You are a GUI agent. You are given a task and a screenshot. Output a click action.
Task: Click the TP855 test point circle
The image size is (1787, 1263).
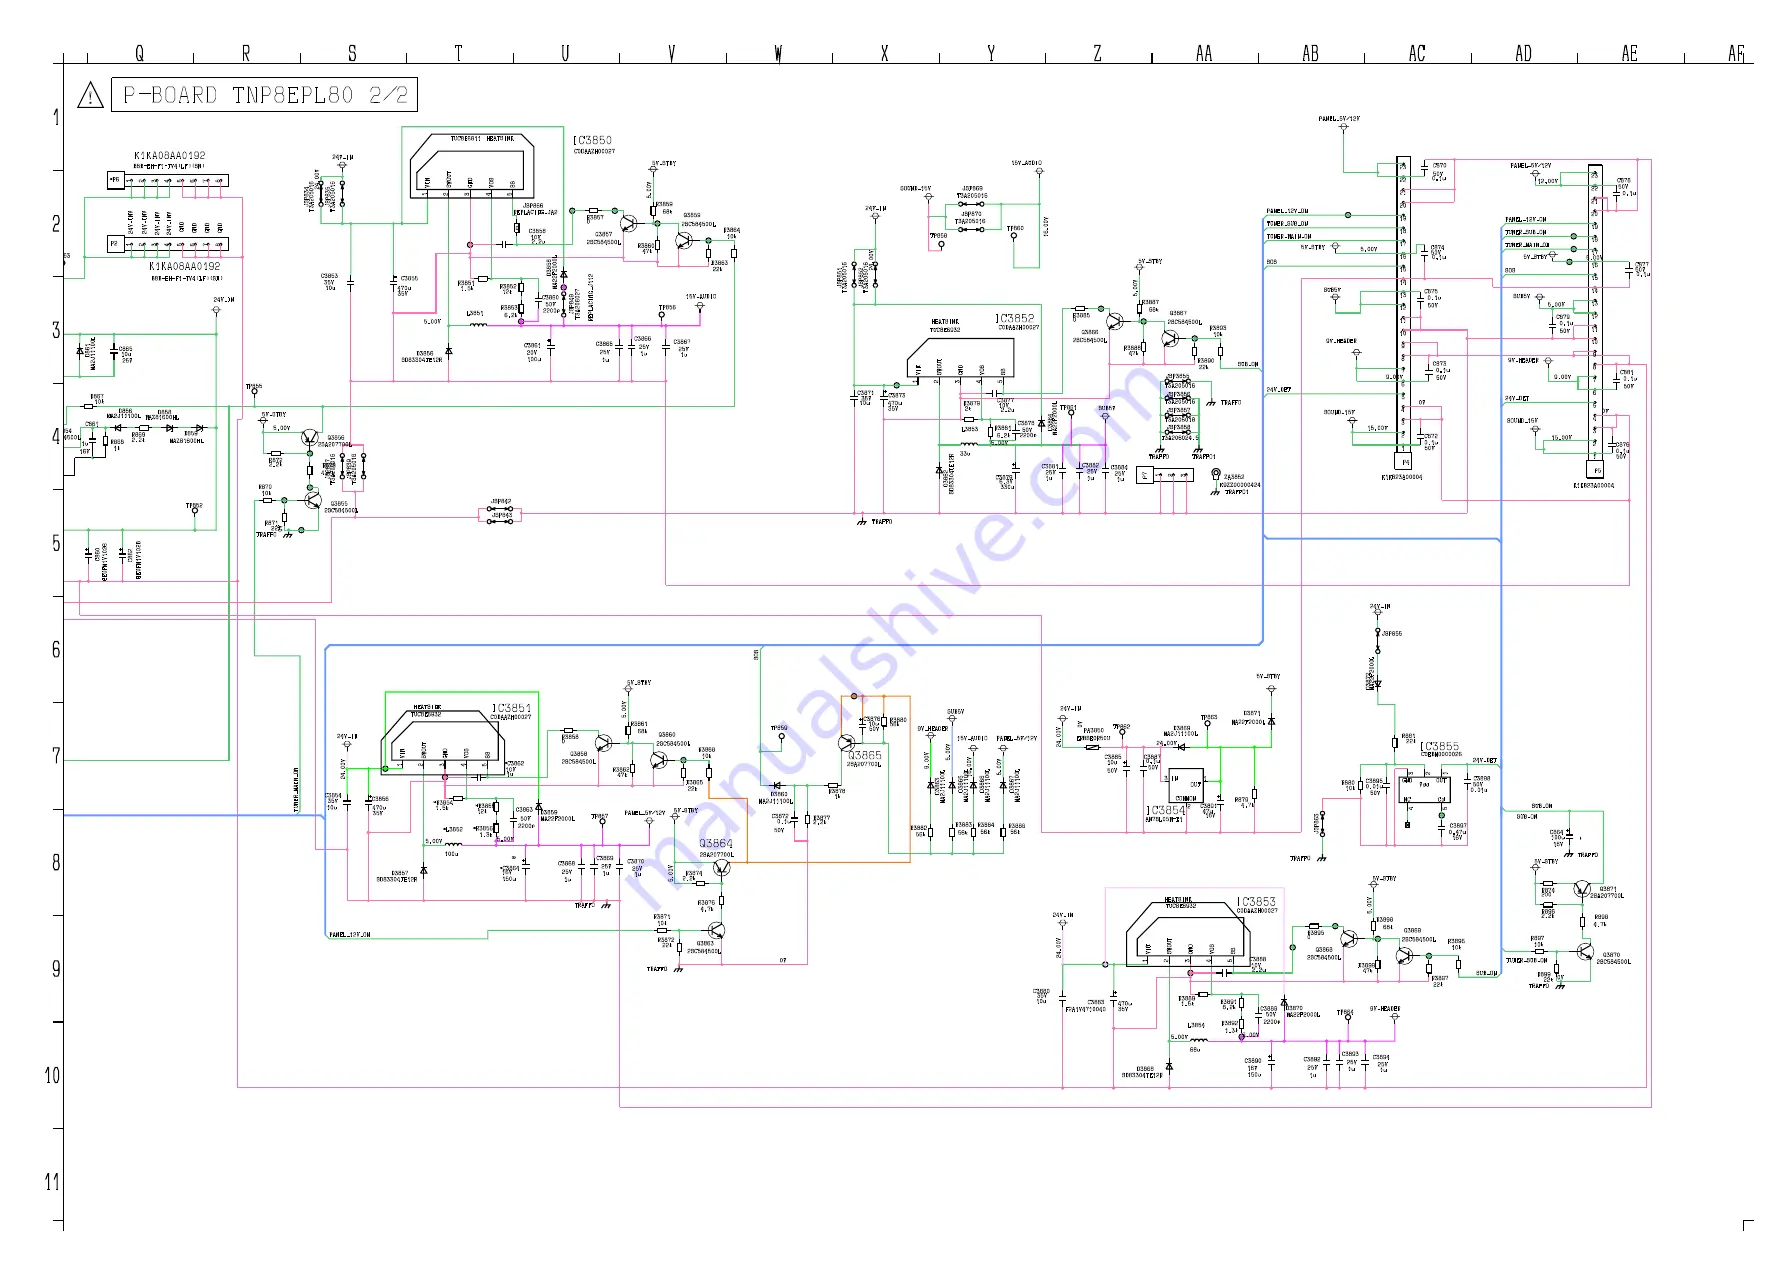(254, 393)
